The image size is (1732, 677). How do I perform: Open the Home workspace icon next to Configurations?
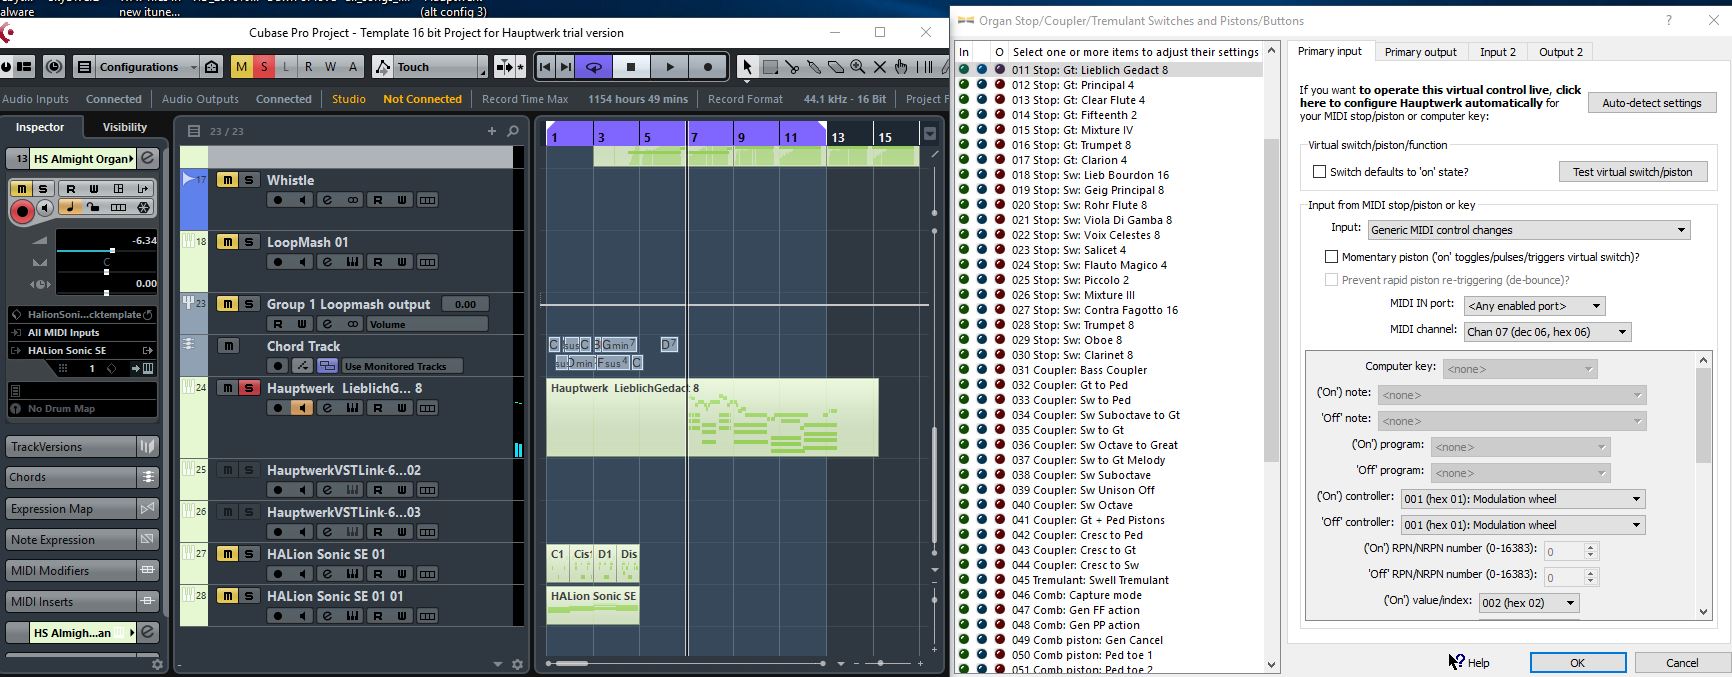[x=212, y=67]
